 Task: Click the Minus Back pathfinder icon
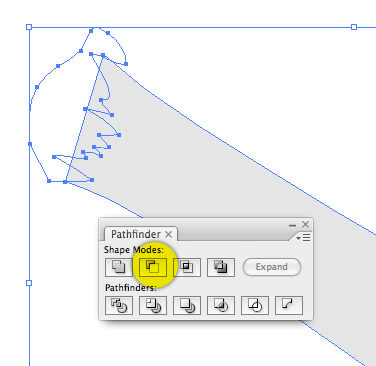pyautogui.click(x=289, y=305)
